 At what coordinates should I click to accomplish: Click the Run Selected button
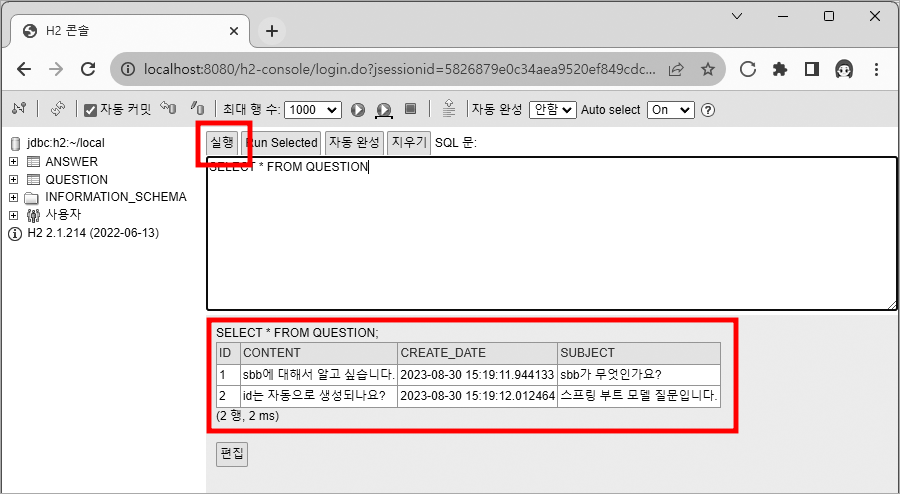pyautogui.click(x=281, y=142)
